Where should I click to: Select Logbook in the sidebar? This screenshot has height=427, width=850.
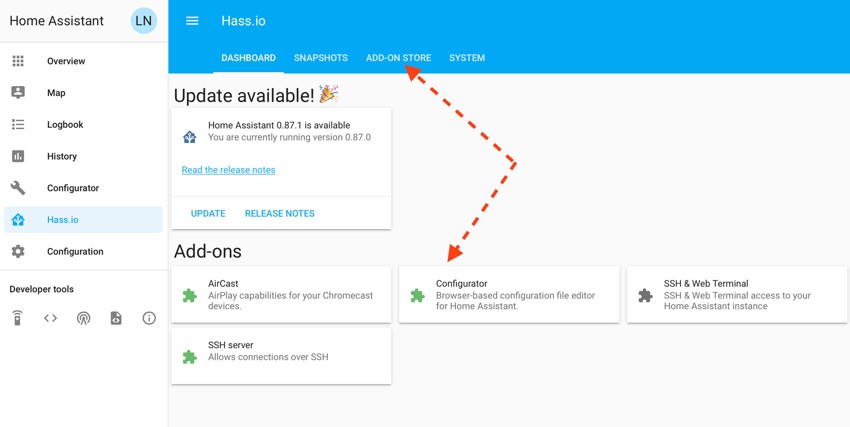coord(65,125)
